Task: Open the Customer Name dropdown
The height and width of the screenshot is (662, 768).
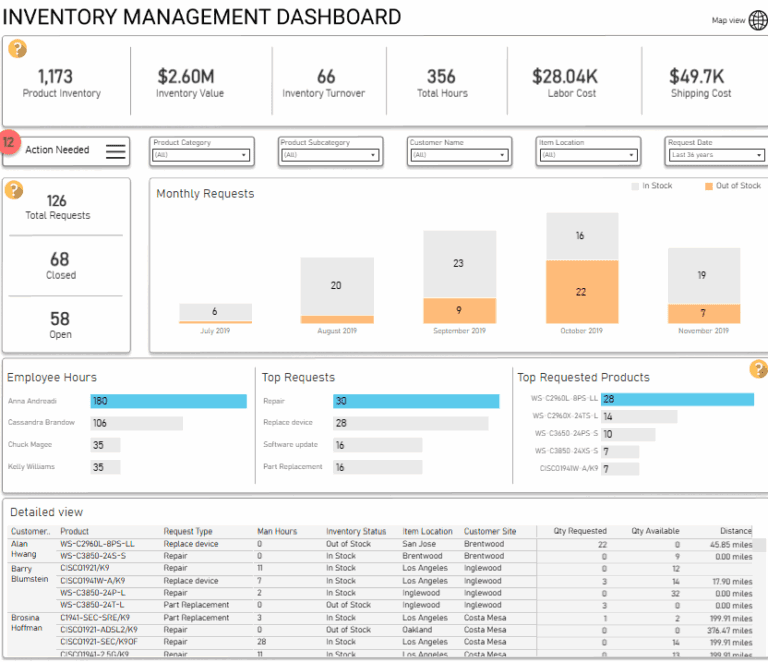Action: pos(459,155)
